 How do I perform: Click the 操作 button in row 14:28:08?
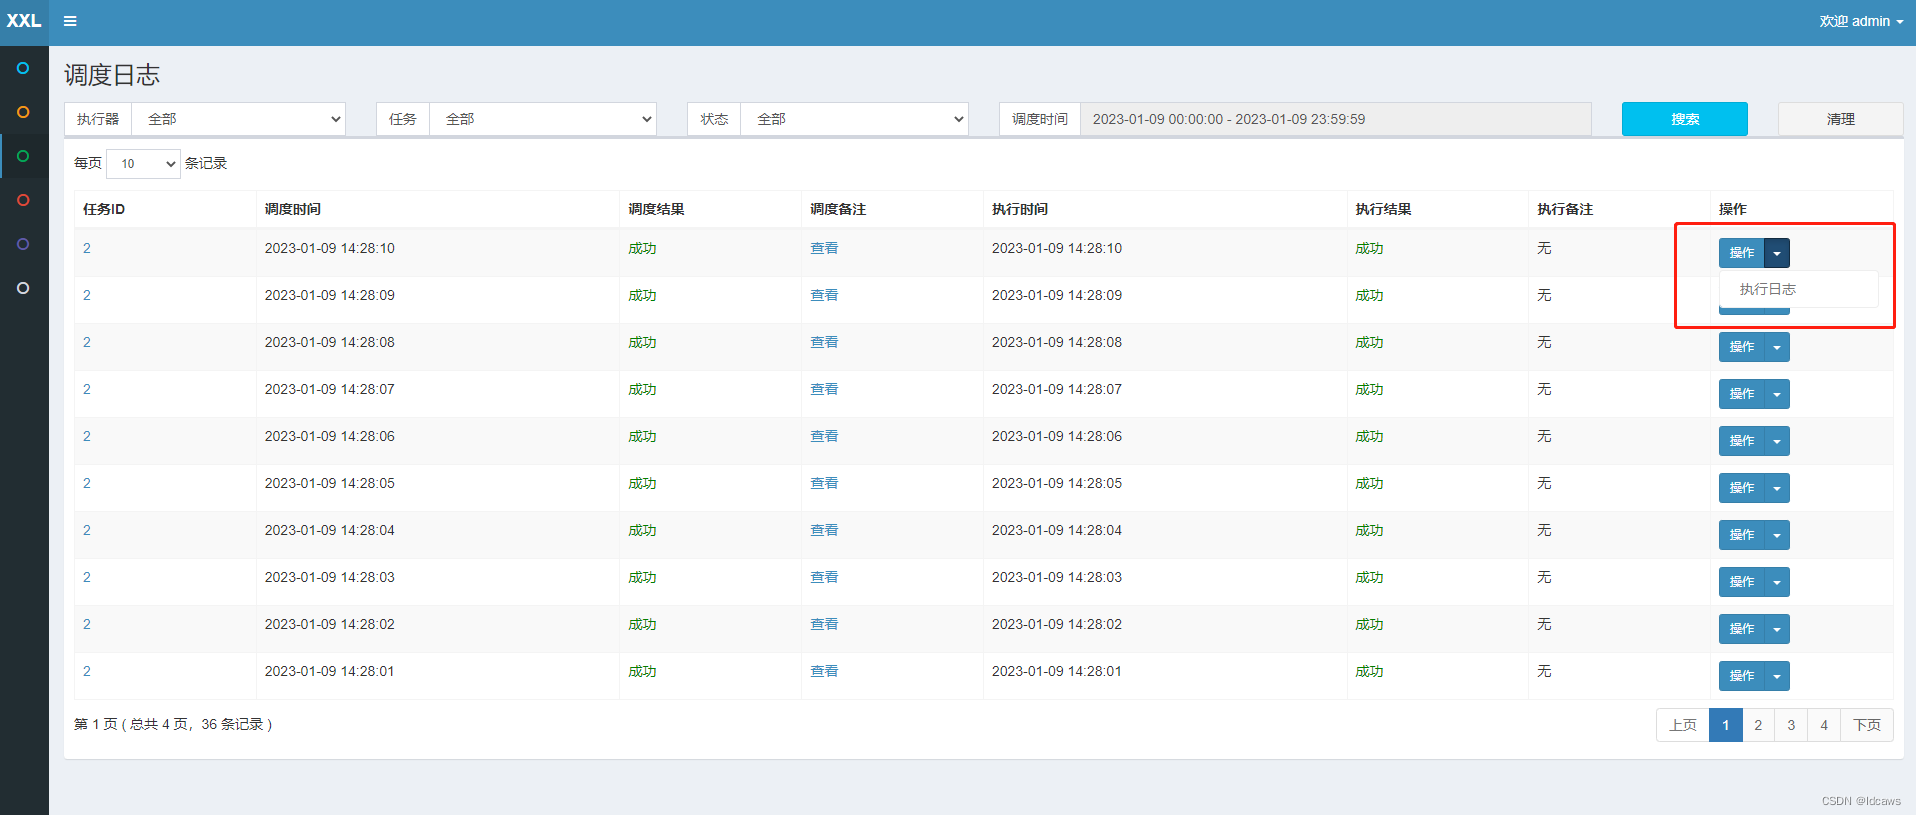pos(1742,347)
